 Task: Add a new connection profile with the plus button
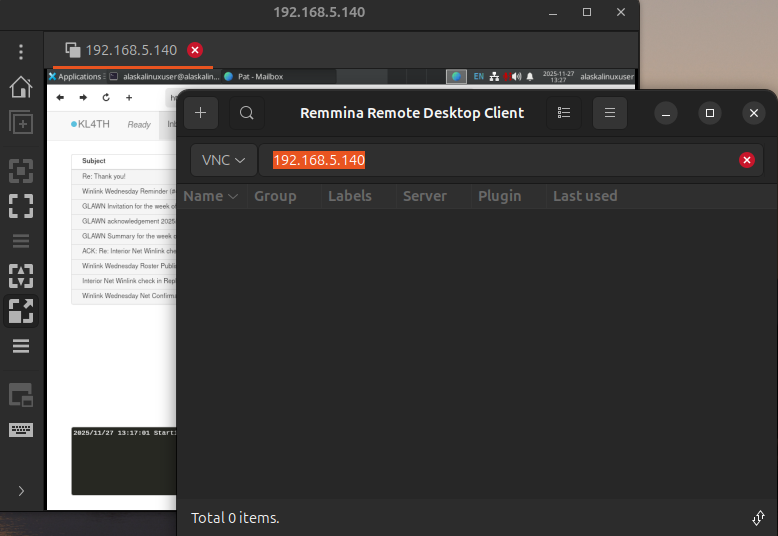(200, 113)
